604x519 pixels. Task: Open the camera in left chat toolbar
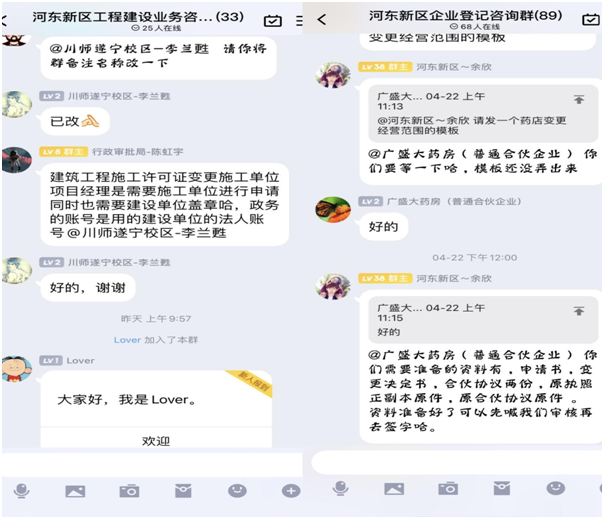[x=129, y=491]
